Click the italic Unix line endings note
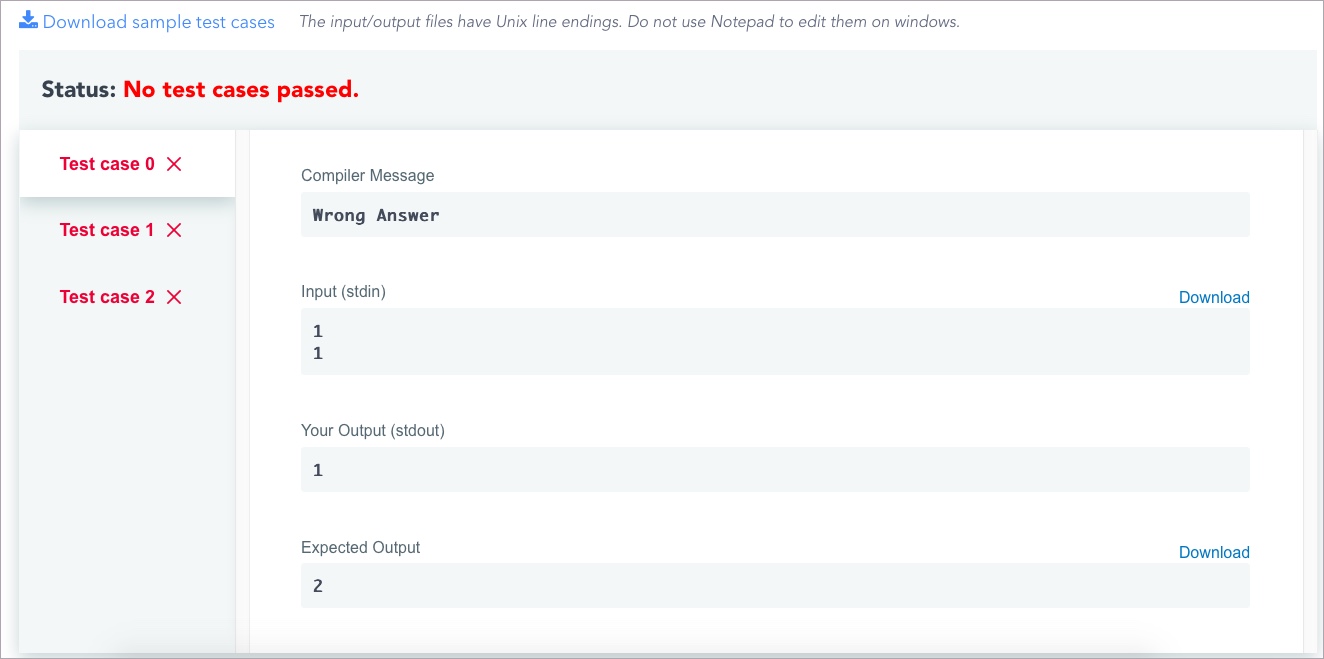 coord(629,22)
